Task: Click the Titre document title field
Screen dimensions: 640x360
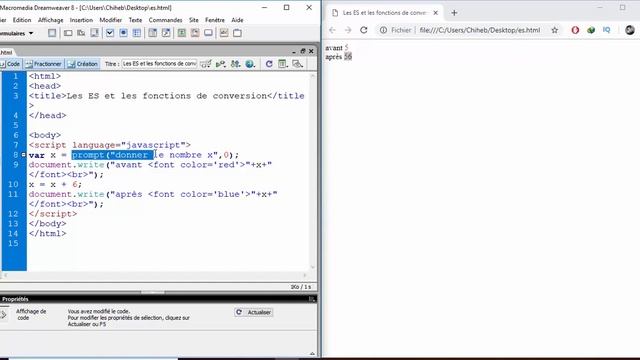Action: [x=159, y=64]
